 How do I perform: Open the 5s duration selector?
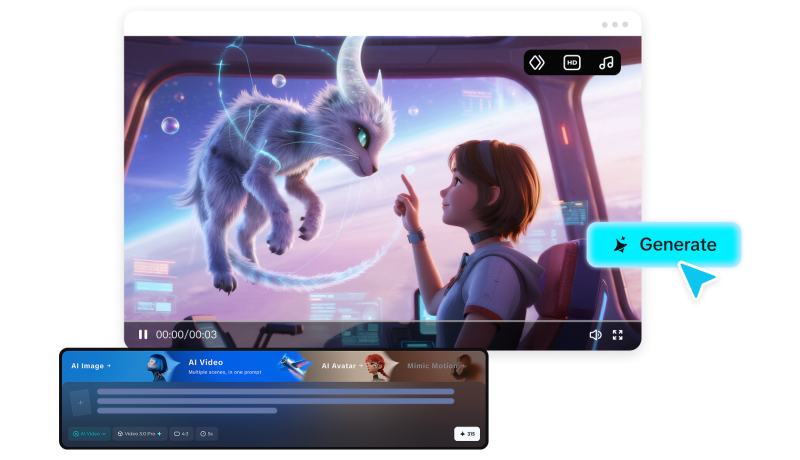[208, 434]
